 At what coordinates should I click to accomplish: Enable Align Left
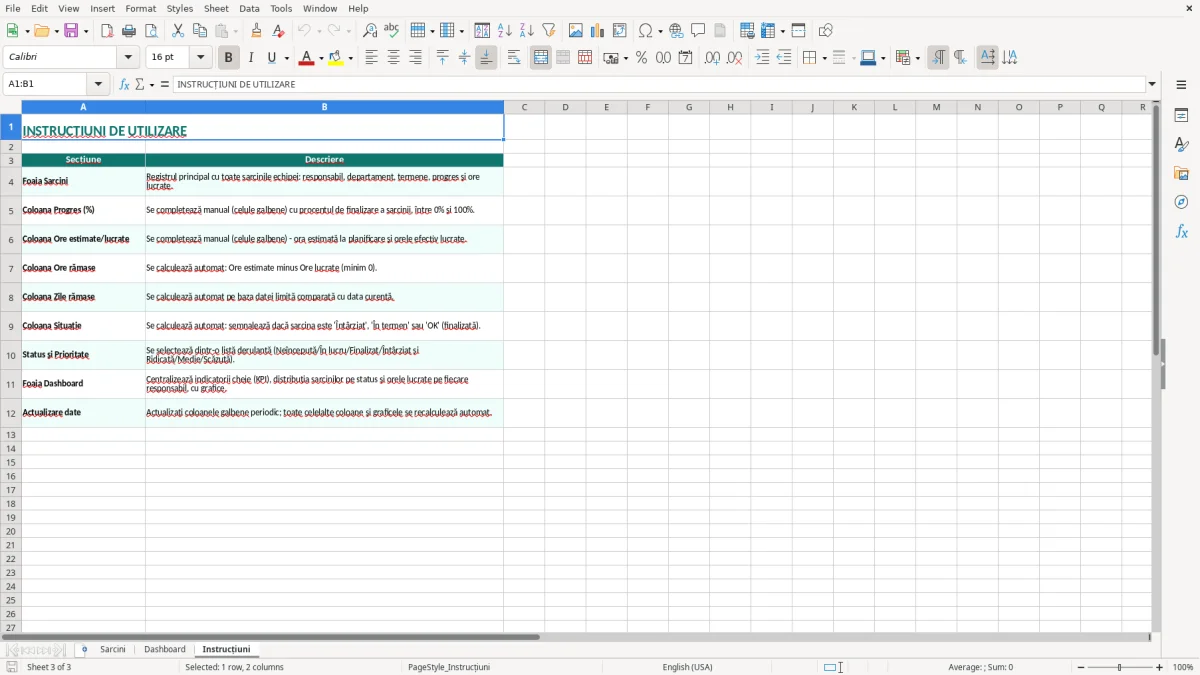click(372, 58)
